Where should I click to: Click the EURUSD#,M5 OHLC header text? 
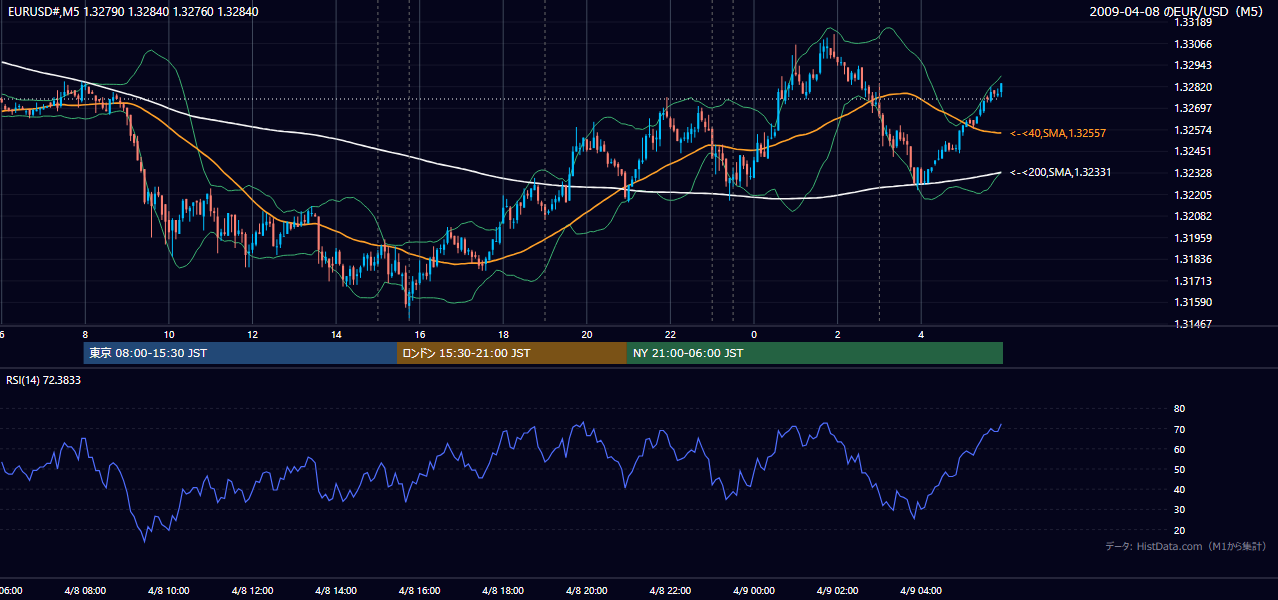(x=132, y=11)
